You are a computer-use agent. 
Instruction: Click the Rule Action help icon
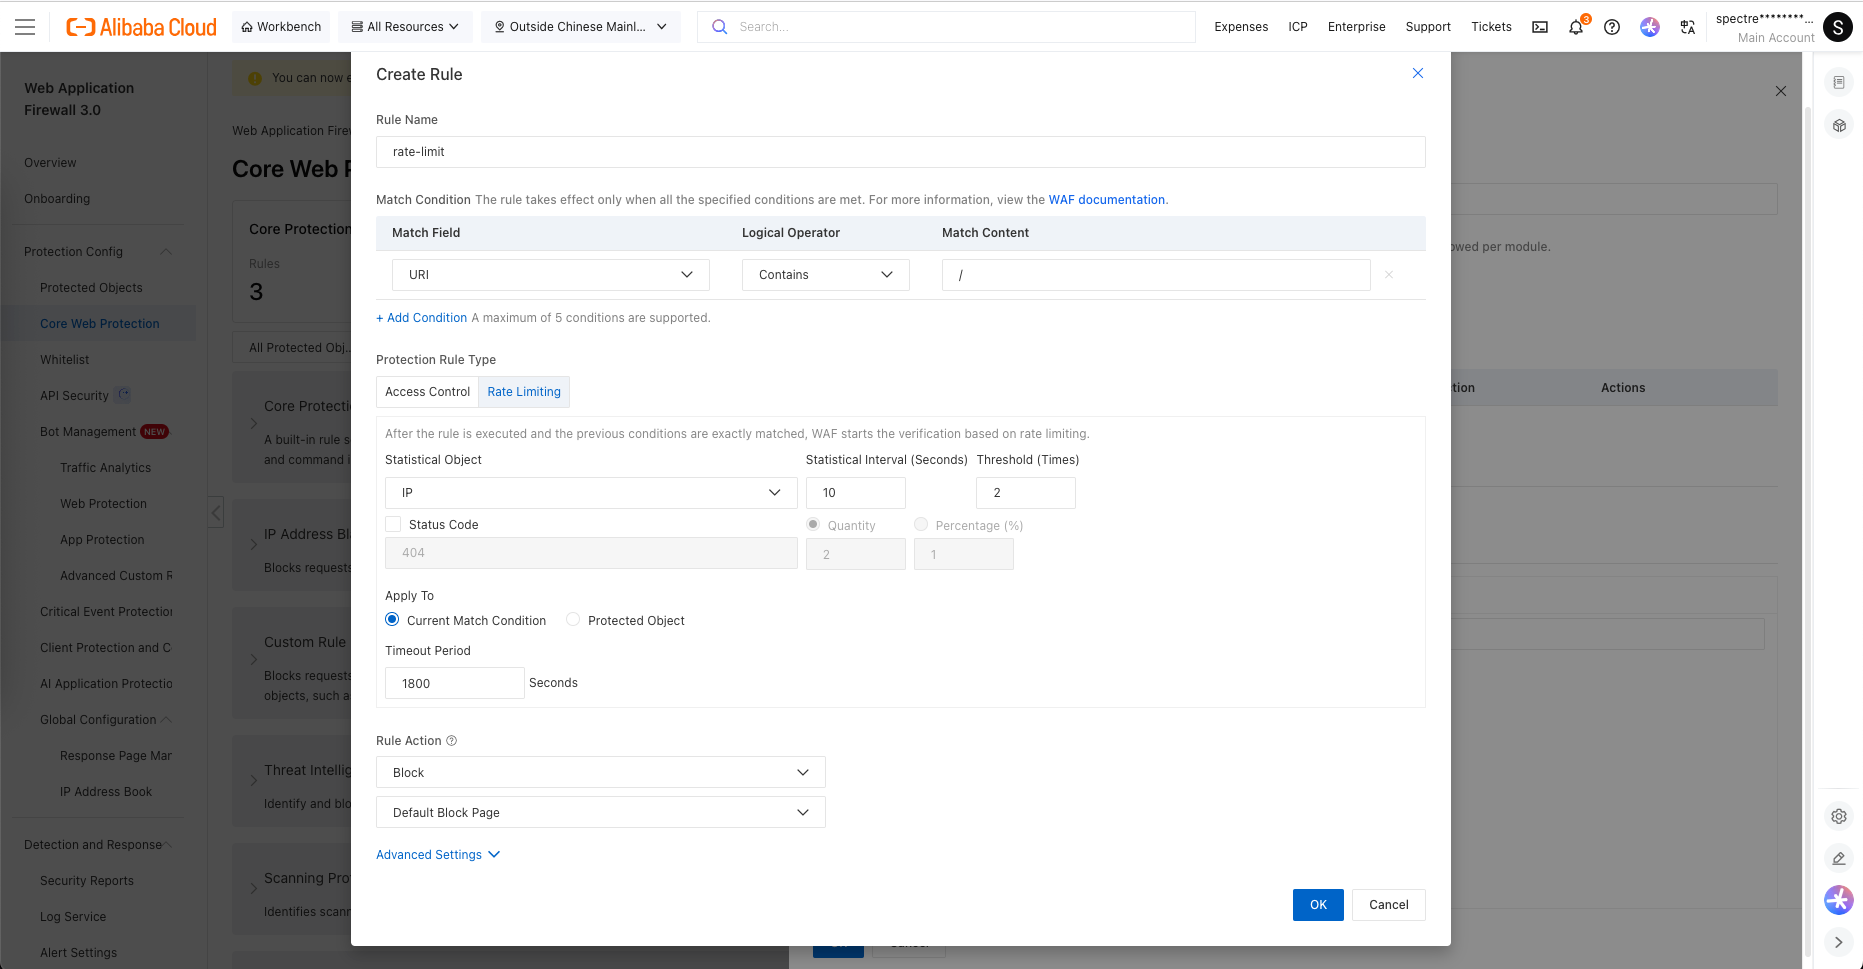click(451, 741)
